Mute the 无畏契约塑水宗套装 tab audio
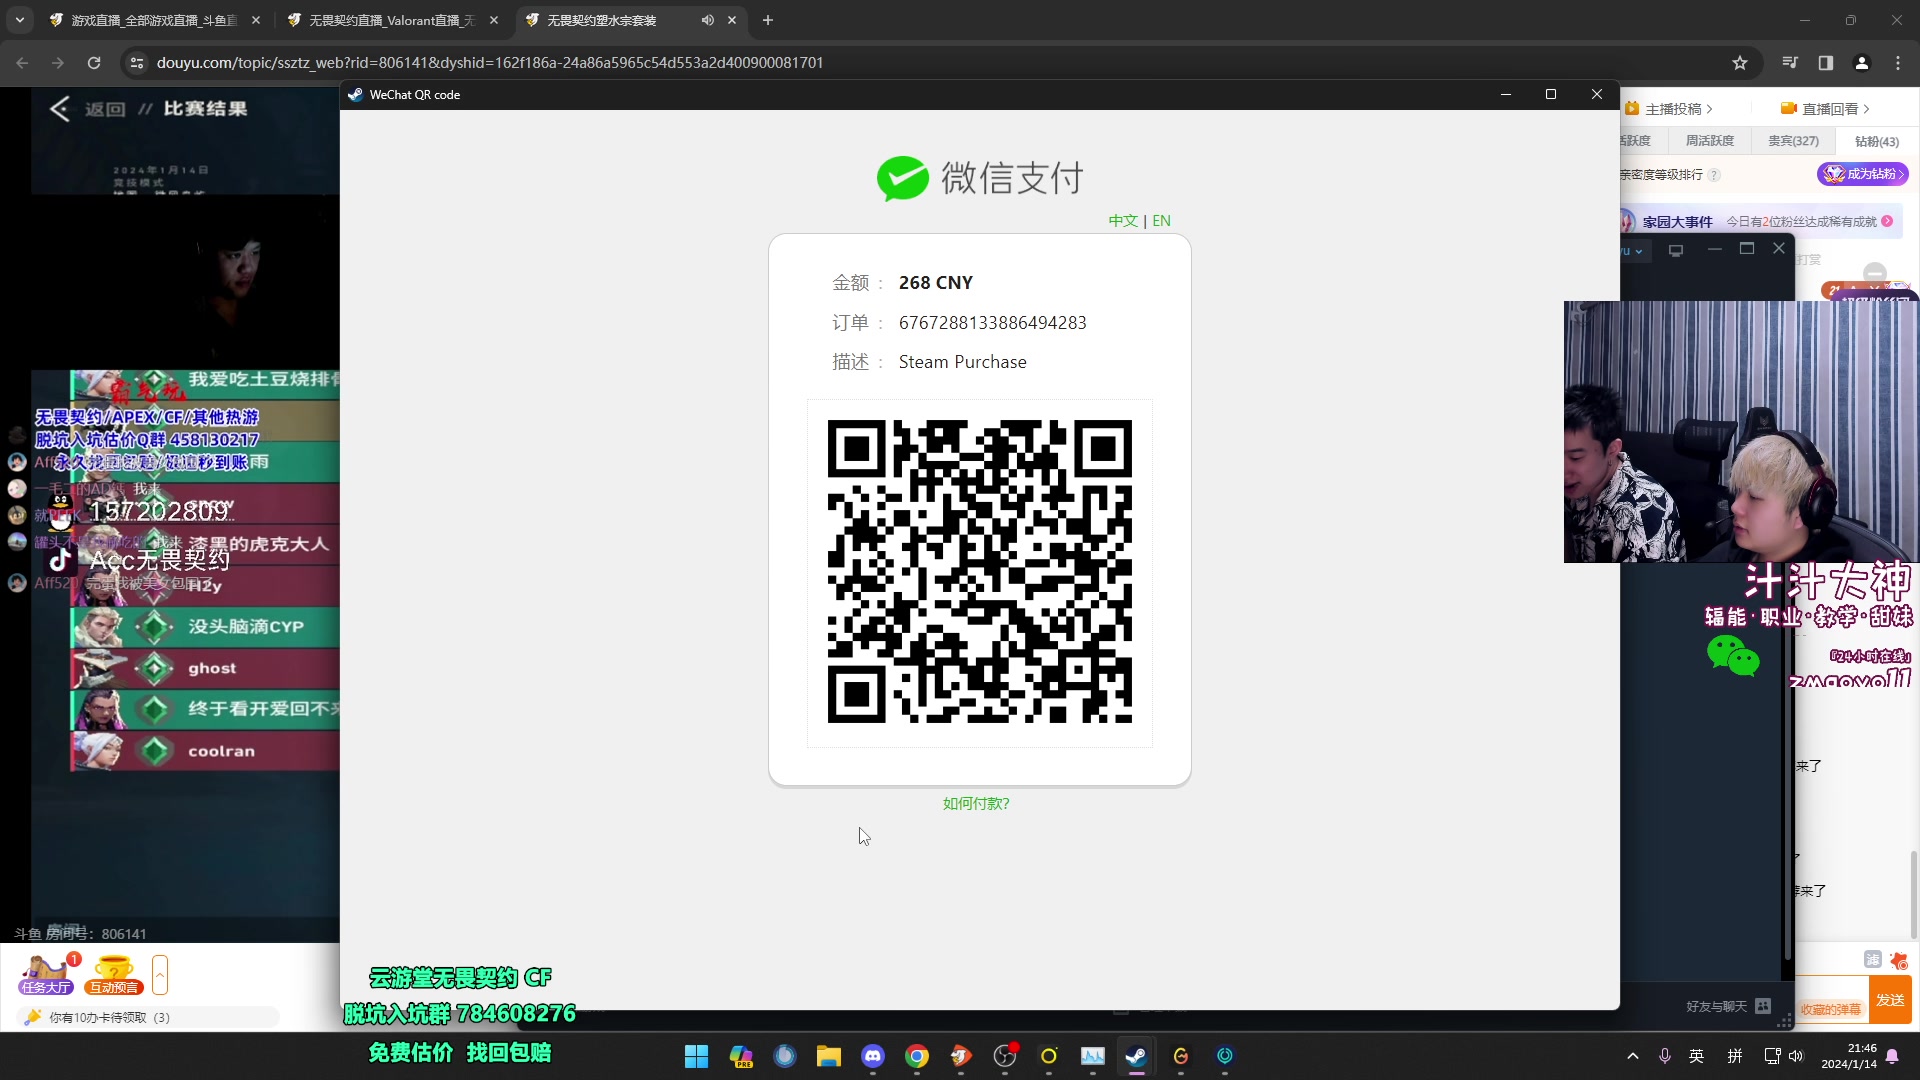The height and width of the screenshot is (1080, 1920). (707, 20)
